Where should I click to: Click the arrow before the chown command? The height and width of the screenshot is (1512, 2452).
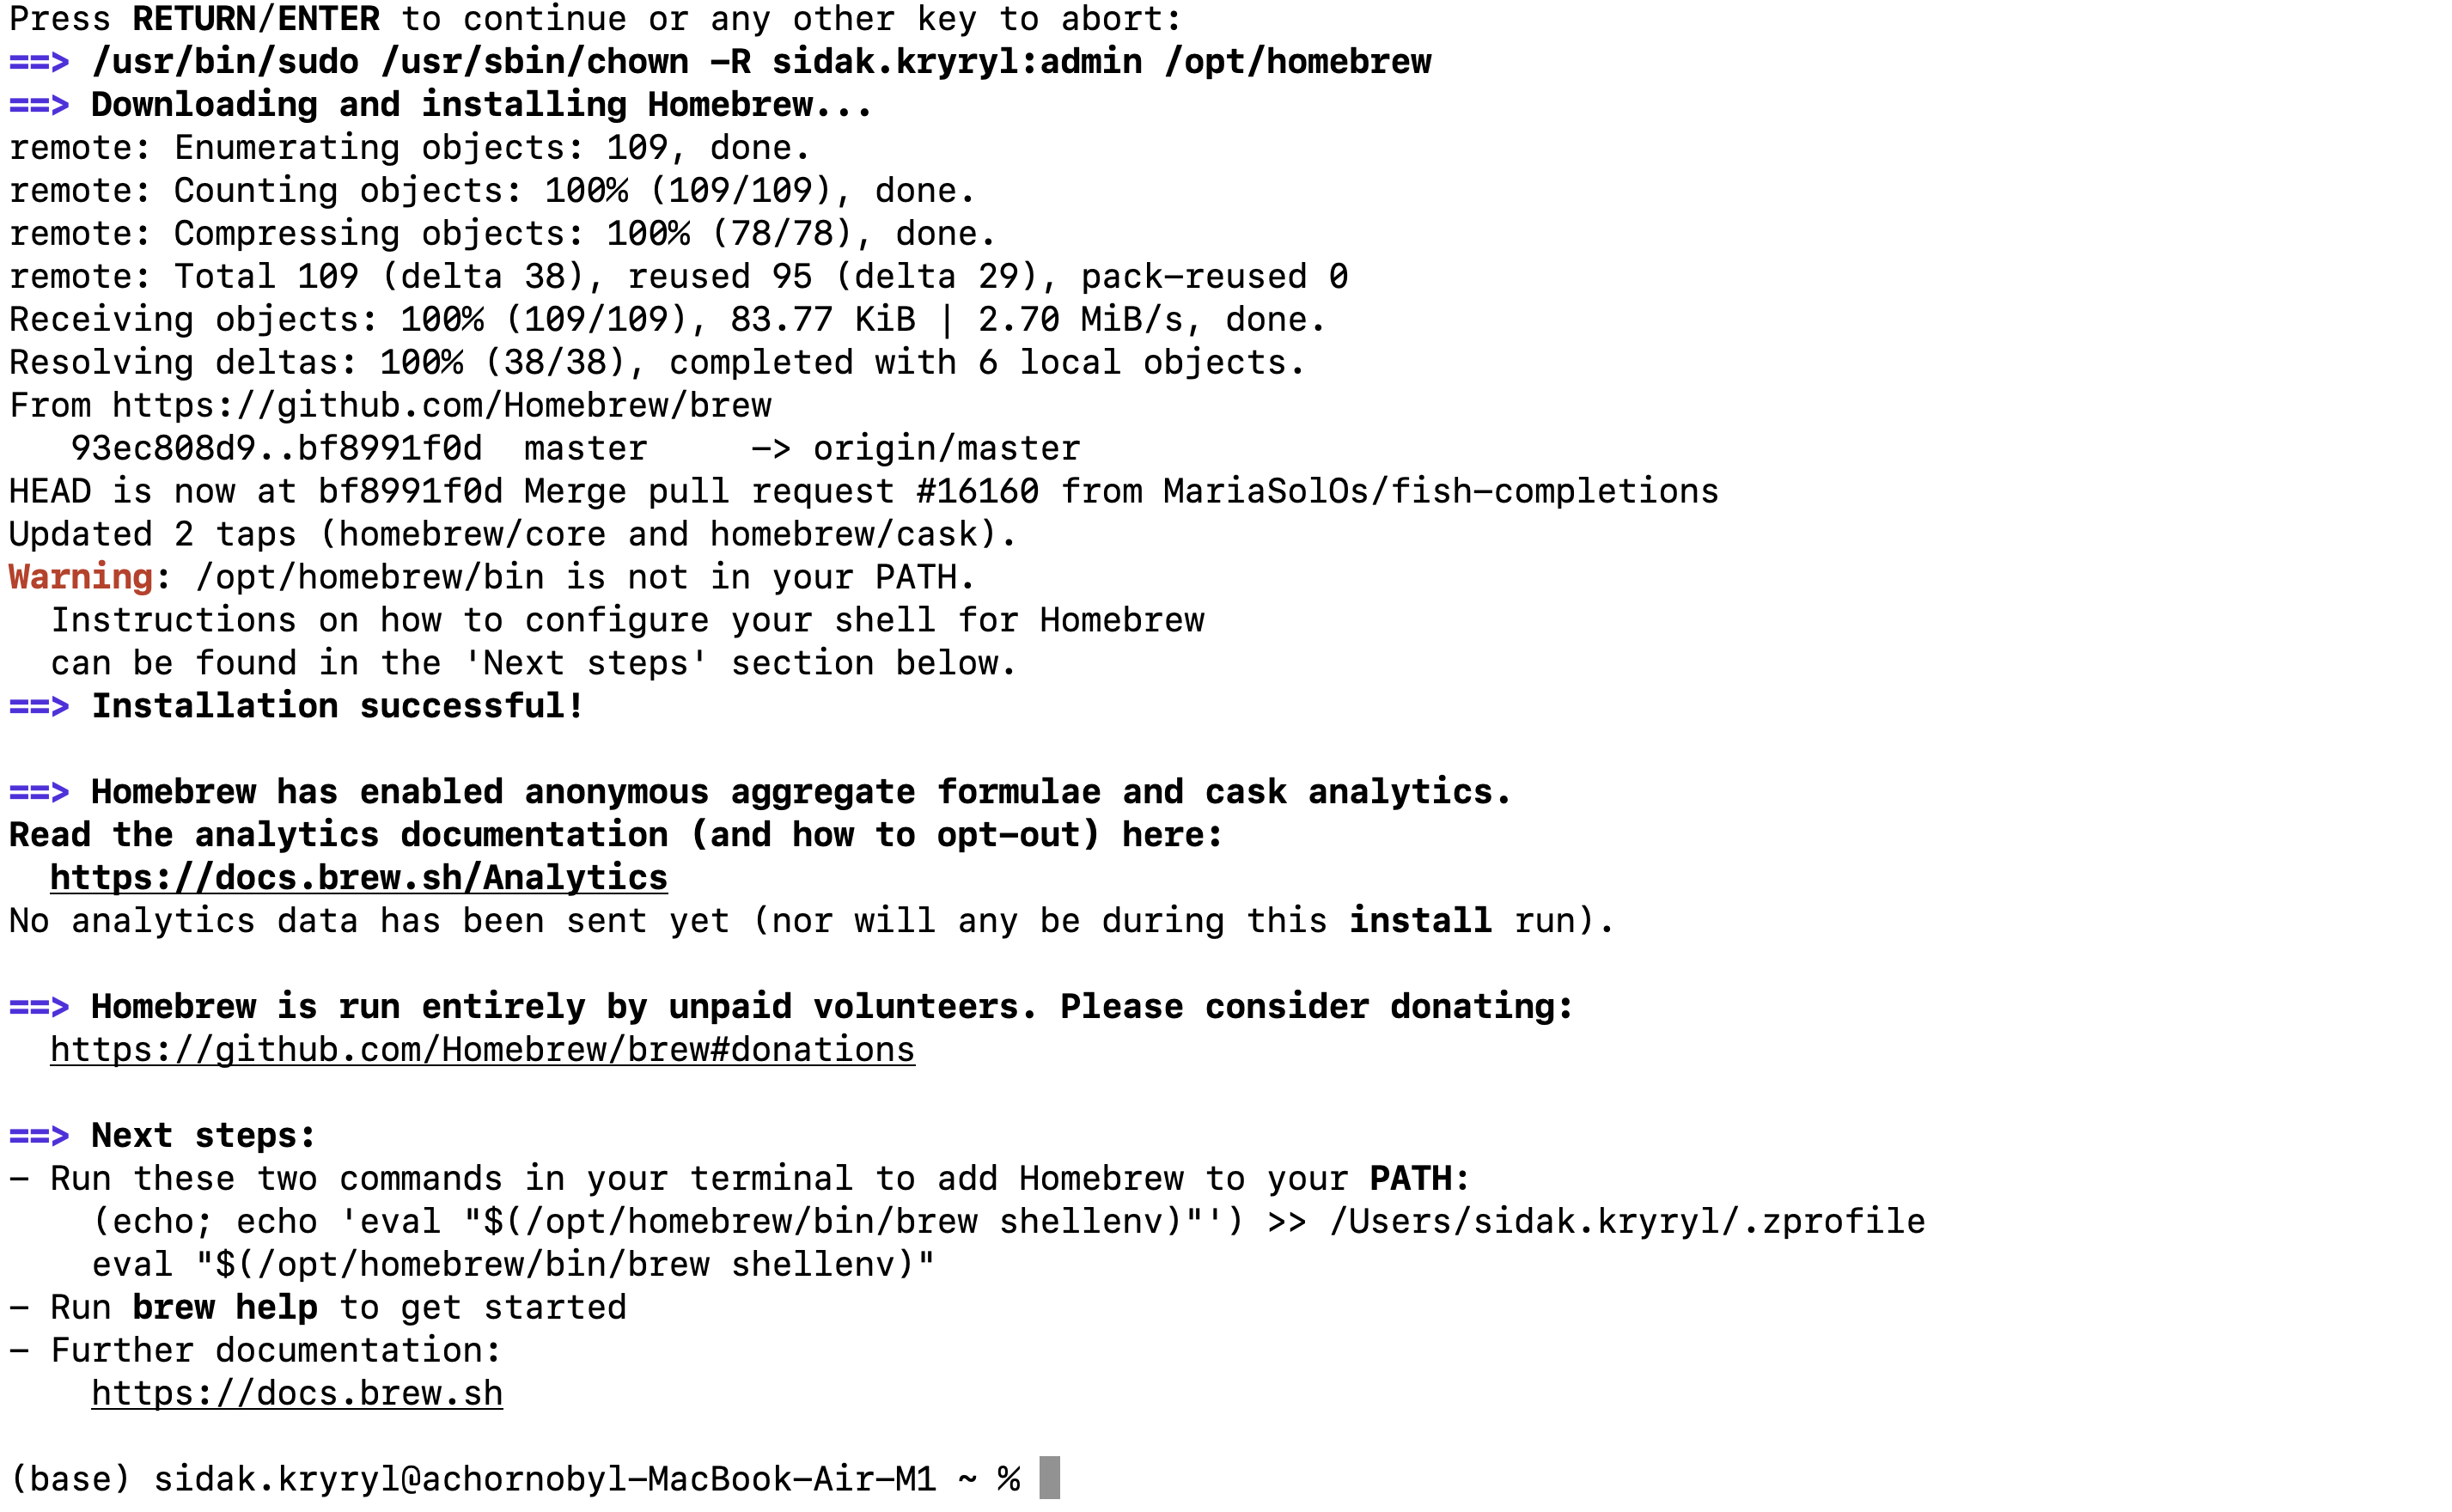coord(39,62)
